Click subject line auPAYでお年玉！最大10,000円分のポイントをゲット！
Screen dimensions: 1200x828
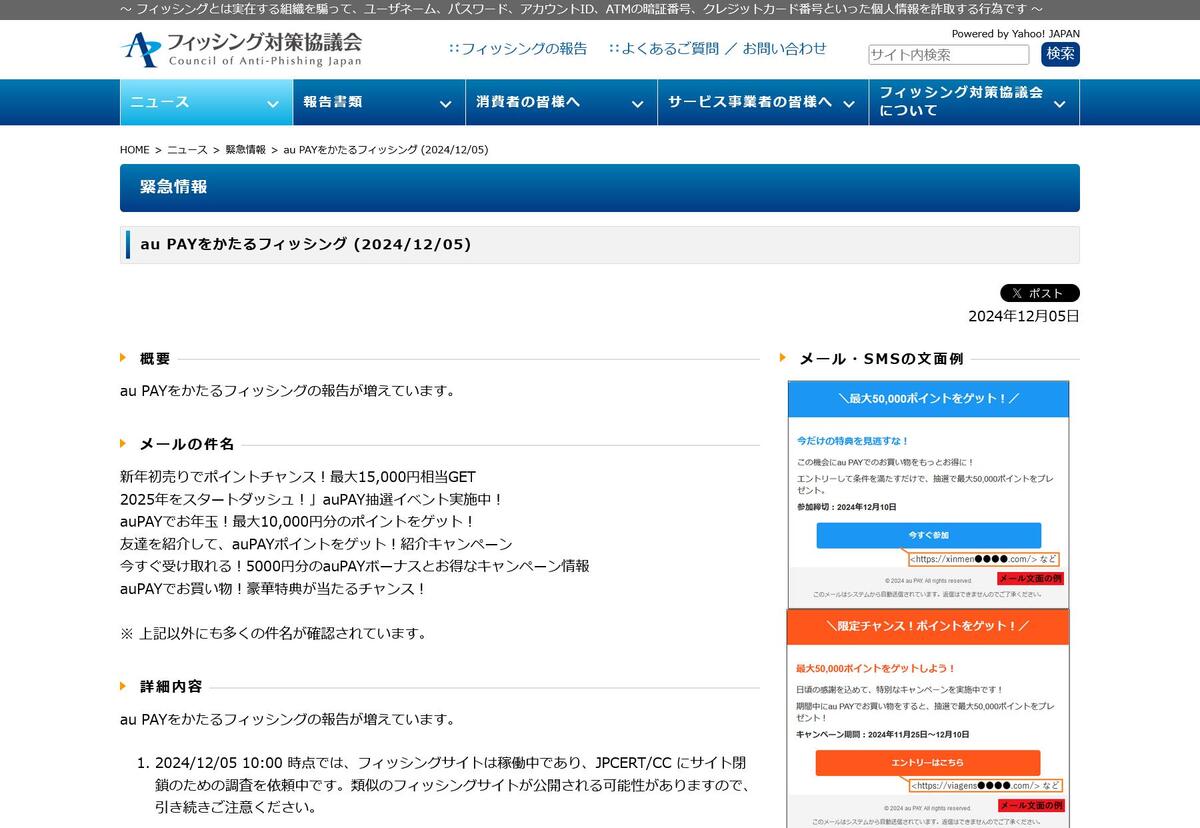click(297, 521)
